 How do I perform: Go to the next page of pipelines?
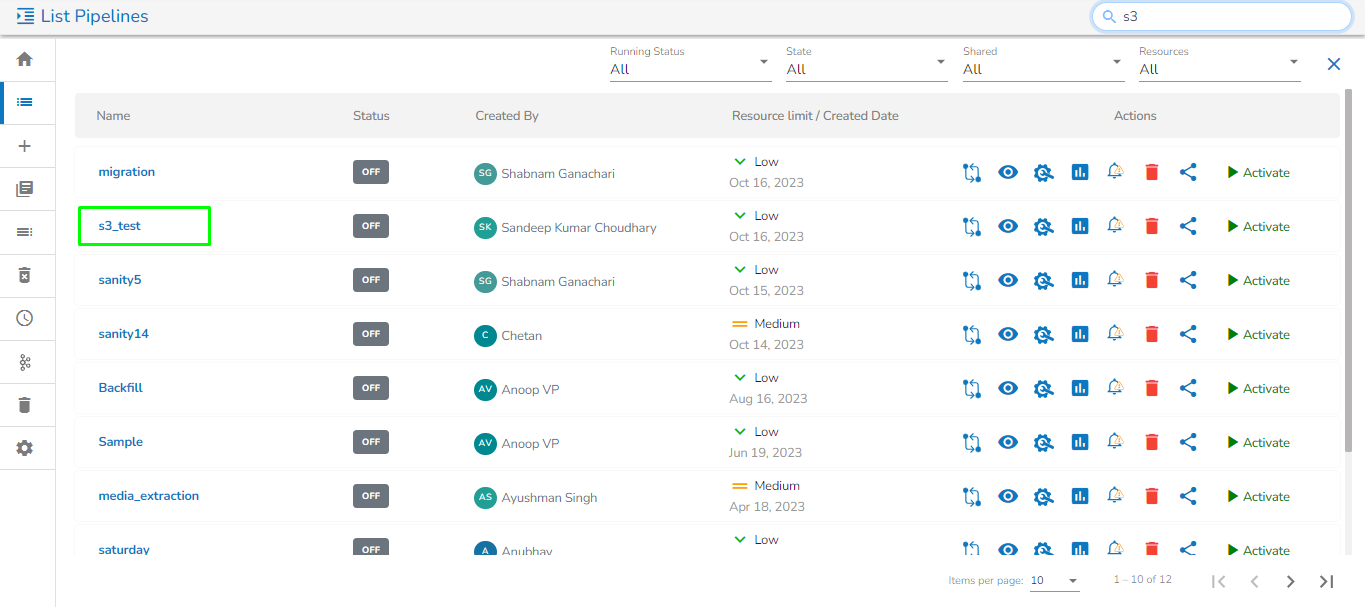point(1290,581)
